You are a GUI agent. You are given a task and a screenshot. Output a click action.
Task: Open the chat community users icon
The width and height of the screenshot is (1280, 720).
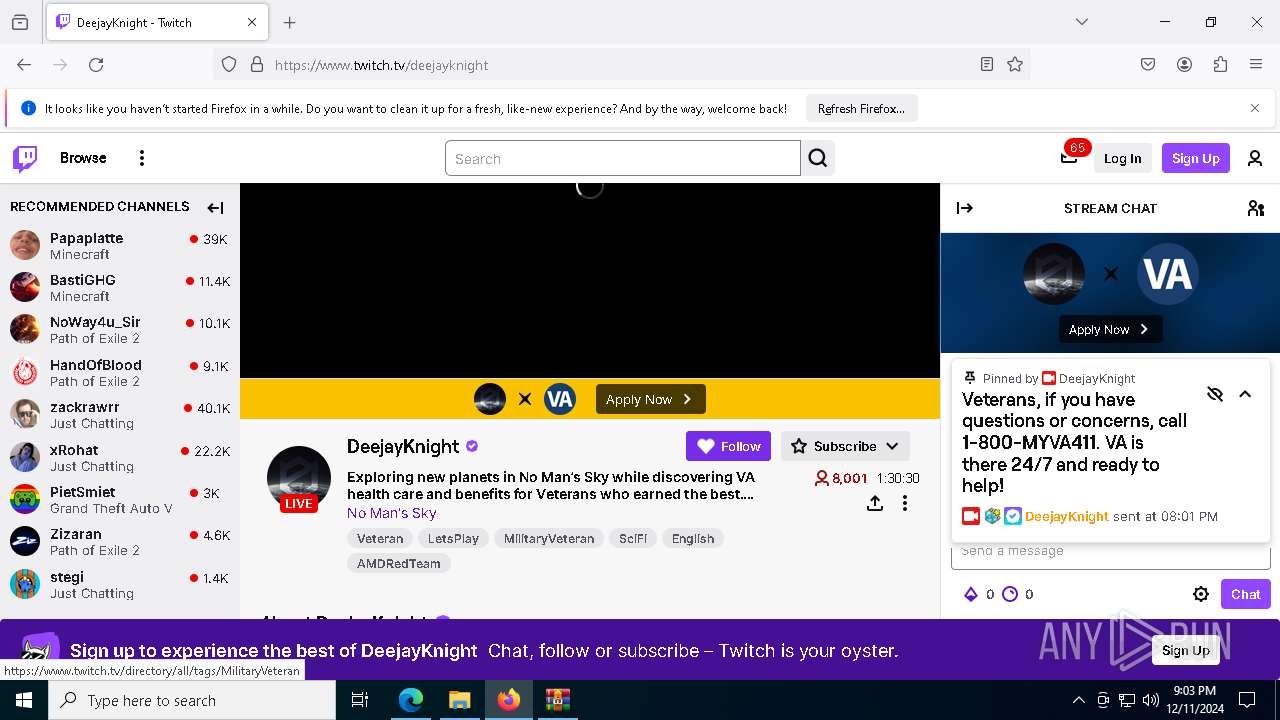pos(1256,208)
